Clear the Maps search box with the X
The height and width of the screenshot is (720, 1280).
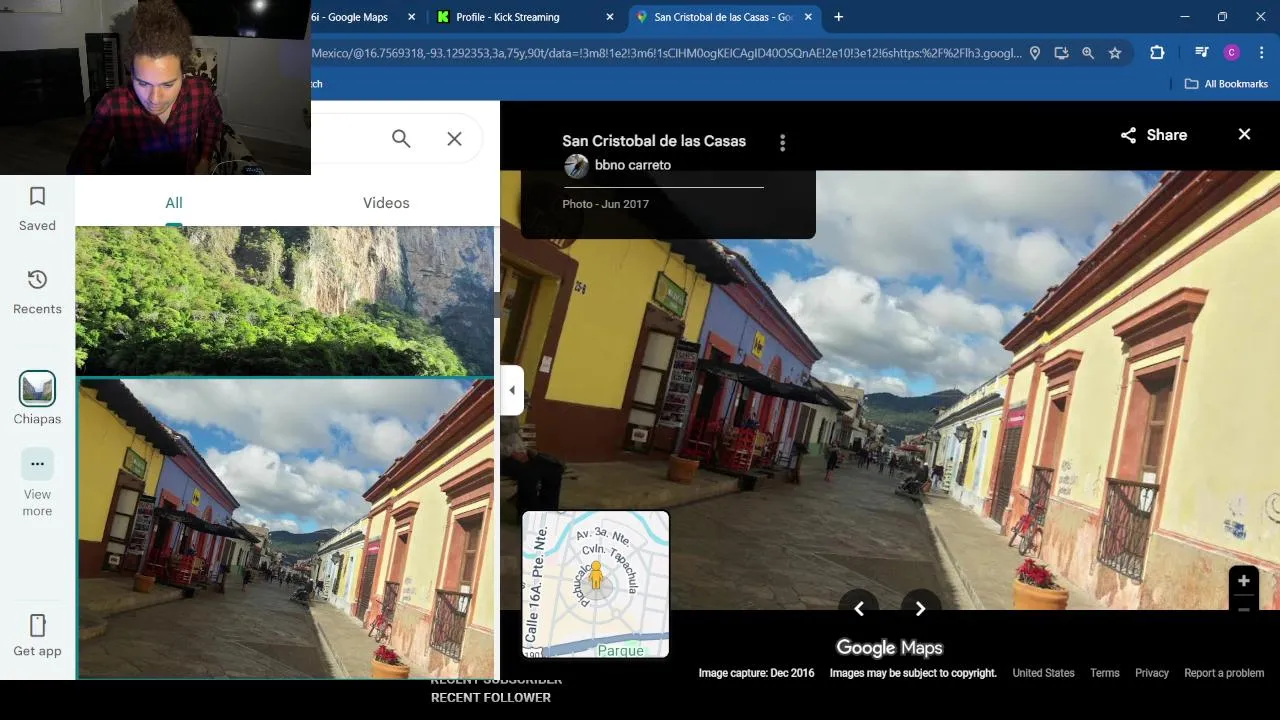(x=454, y=139)
